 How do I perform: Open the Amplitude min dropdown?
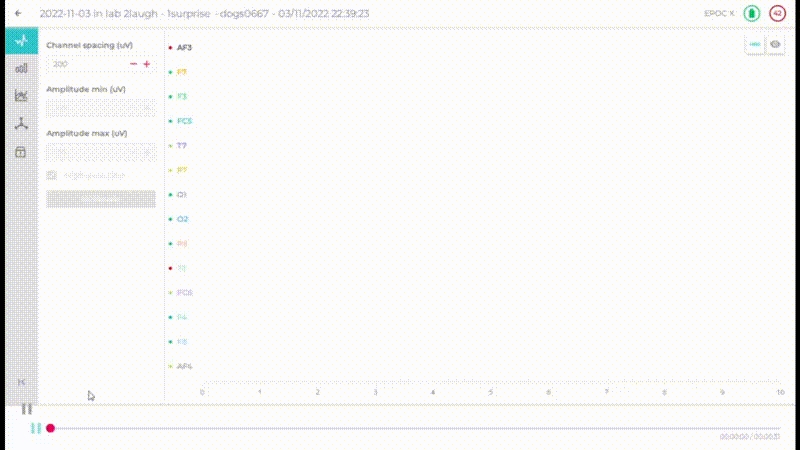(x=100, y=108)
